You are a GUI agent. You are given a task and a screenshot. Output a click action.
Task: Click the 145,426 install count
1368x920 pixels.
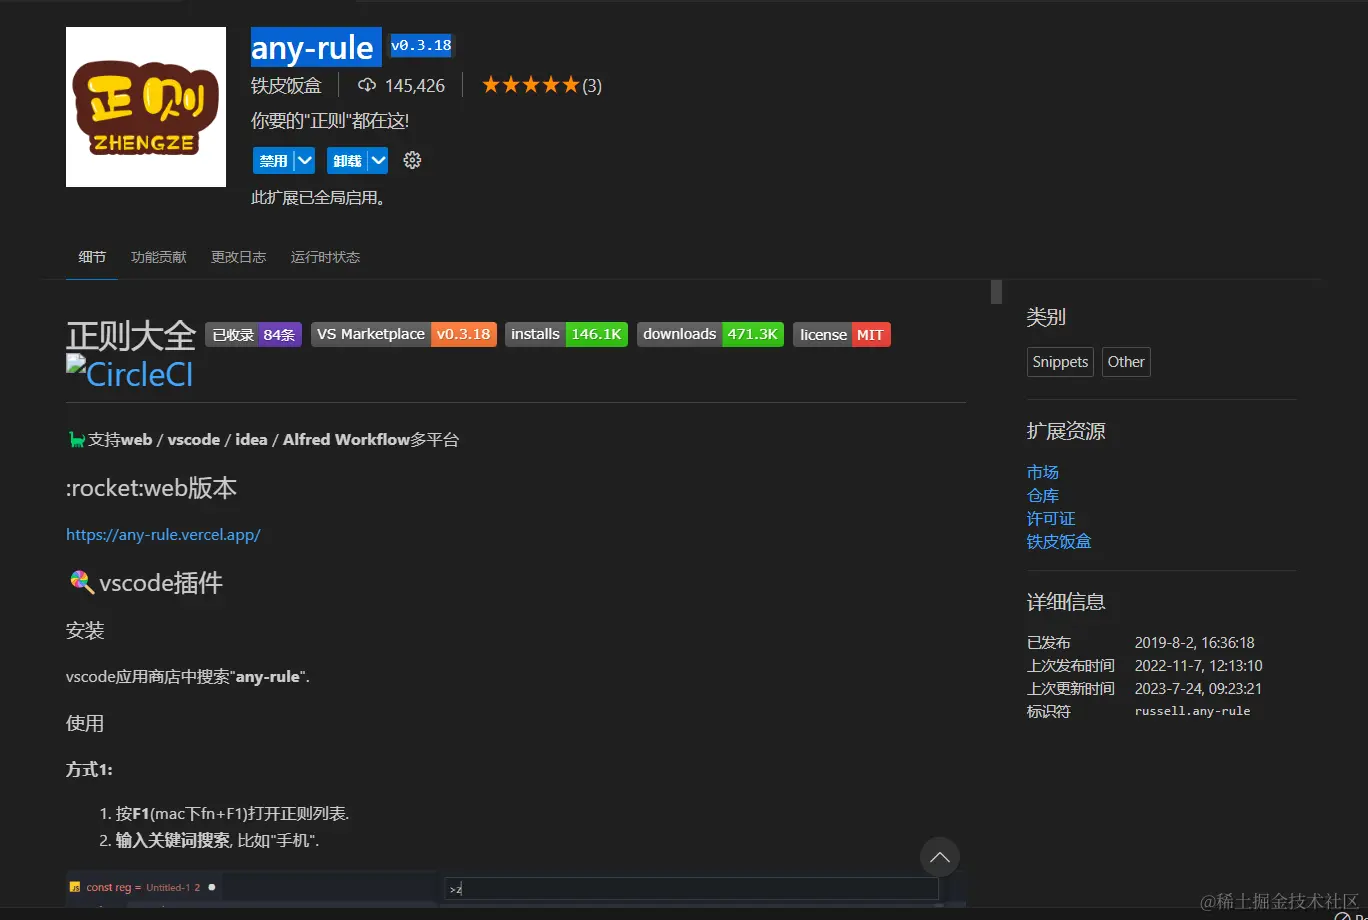402,85
